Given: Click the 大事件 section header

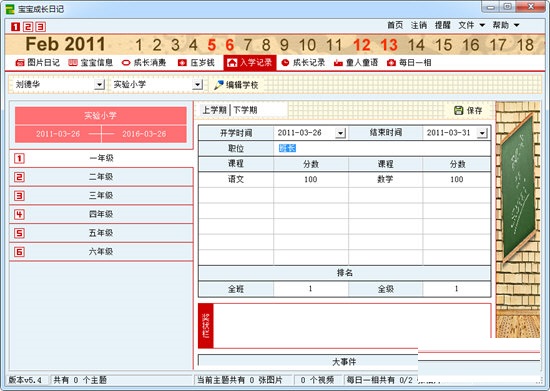Looking at the screenshot, I should tap(344, 362).
